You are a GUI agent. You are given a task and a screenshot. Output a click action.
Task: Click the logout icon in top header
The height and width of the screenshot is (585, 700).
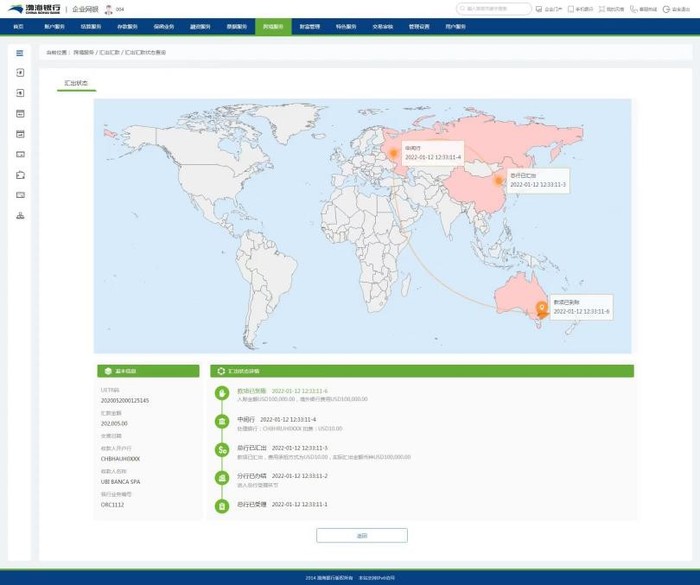coord(666,9)
